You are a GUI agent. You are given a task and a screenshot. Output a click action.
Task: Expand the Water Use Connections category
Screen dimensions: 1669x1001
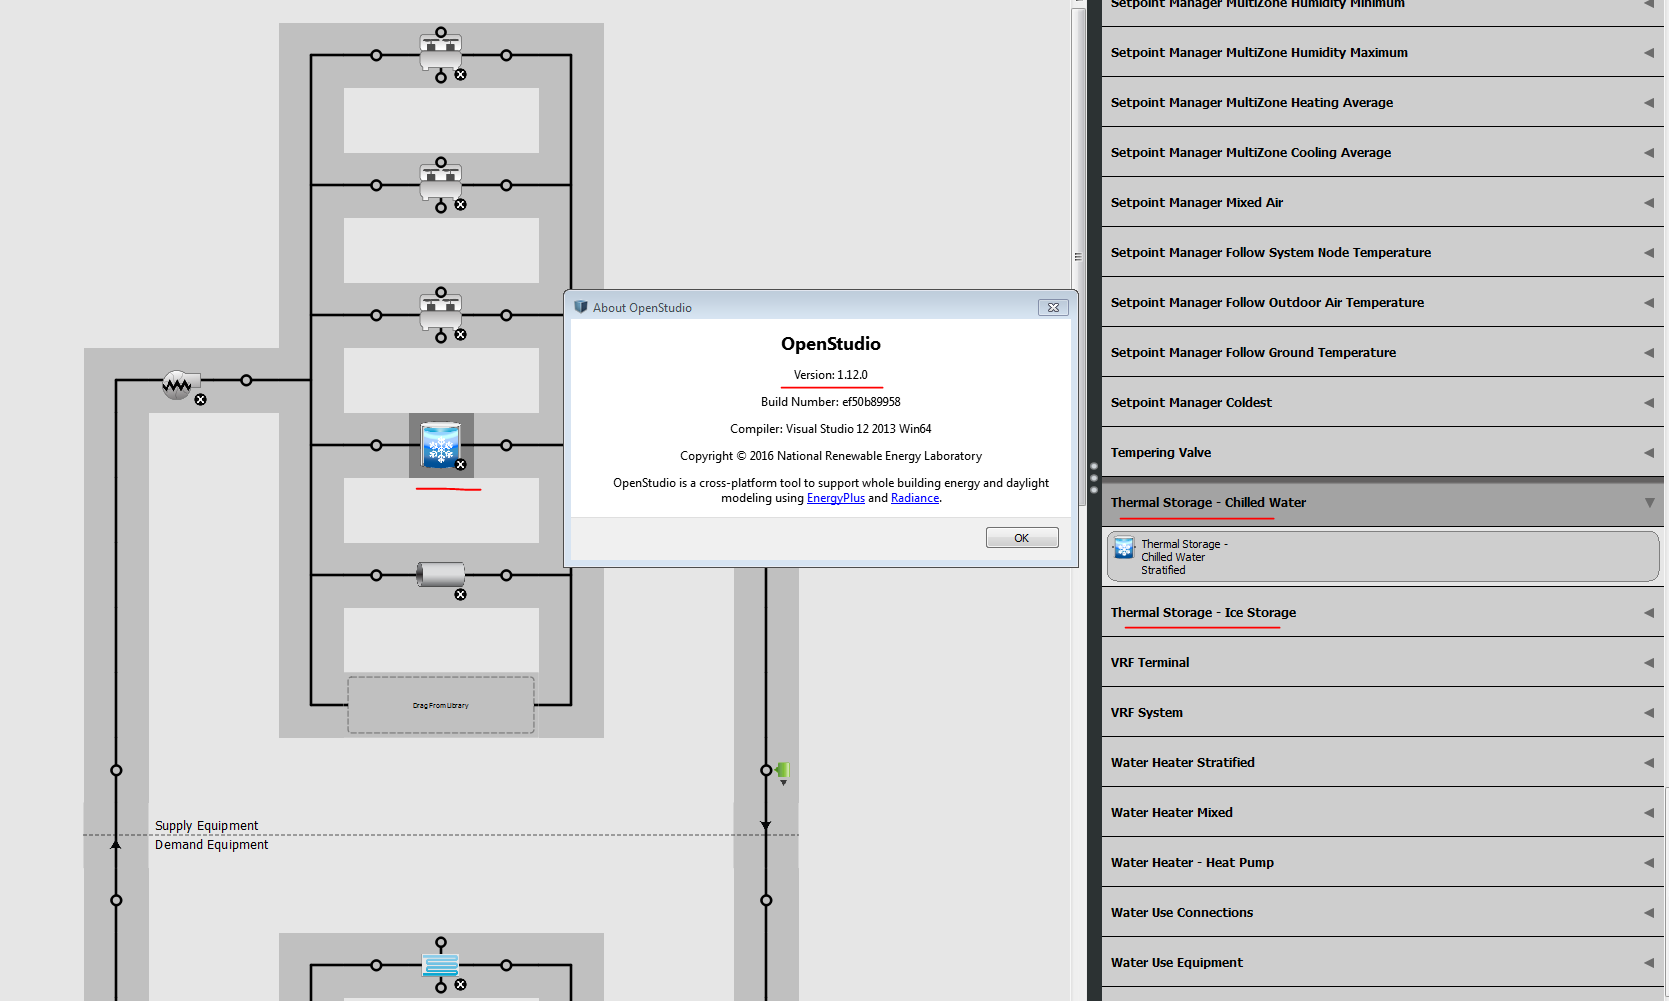coord(1383,912)
